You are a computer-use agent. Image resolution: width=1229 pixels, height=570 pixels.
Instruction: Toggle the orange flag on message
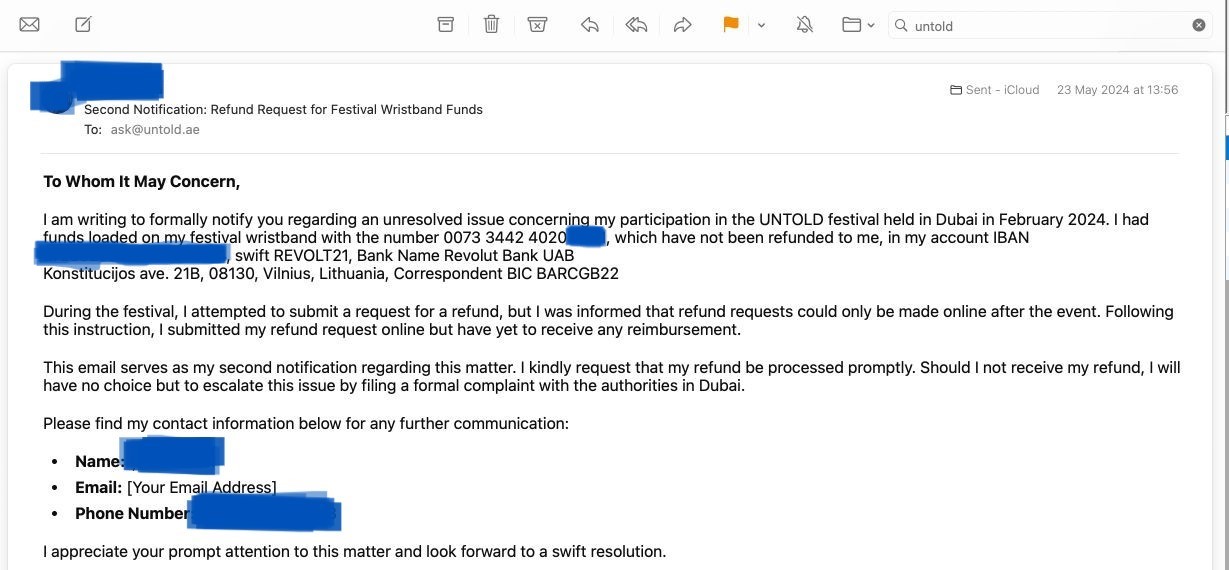731,25
